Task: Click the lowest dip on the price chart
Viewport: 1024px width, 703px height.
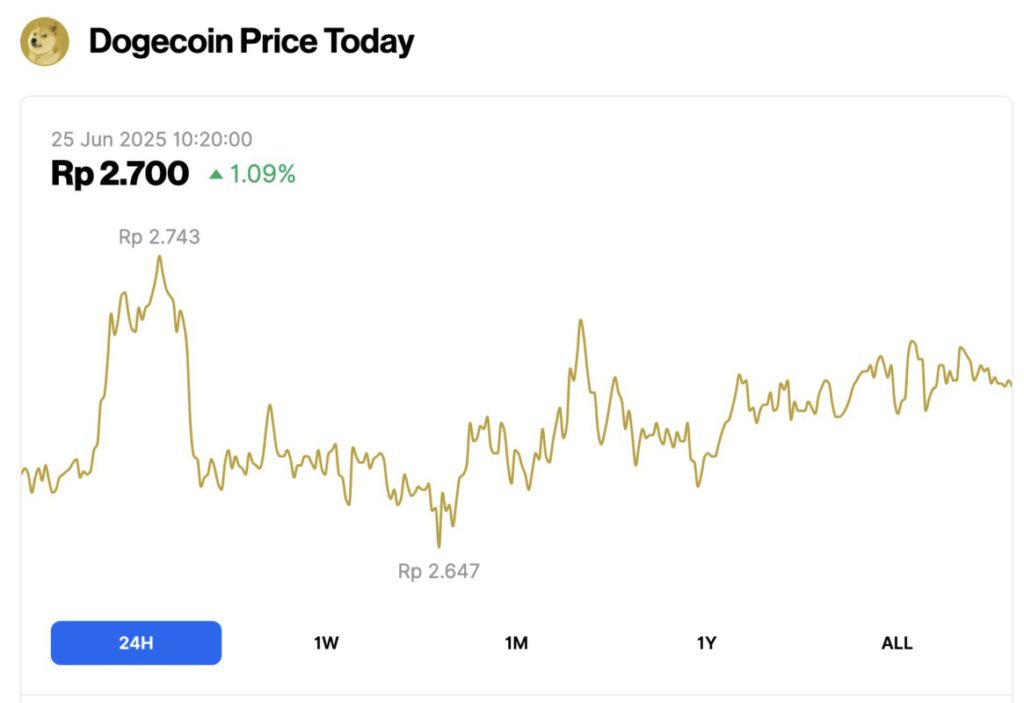Action: click(x=437, y=545)
